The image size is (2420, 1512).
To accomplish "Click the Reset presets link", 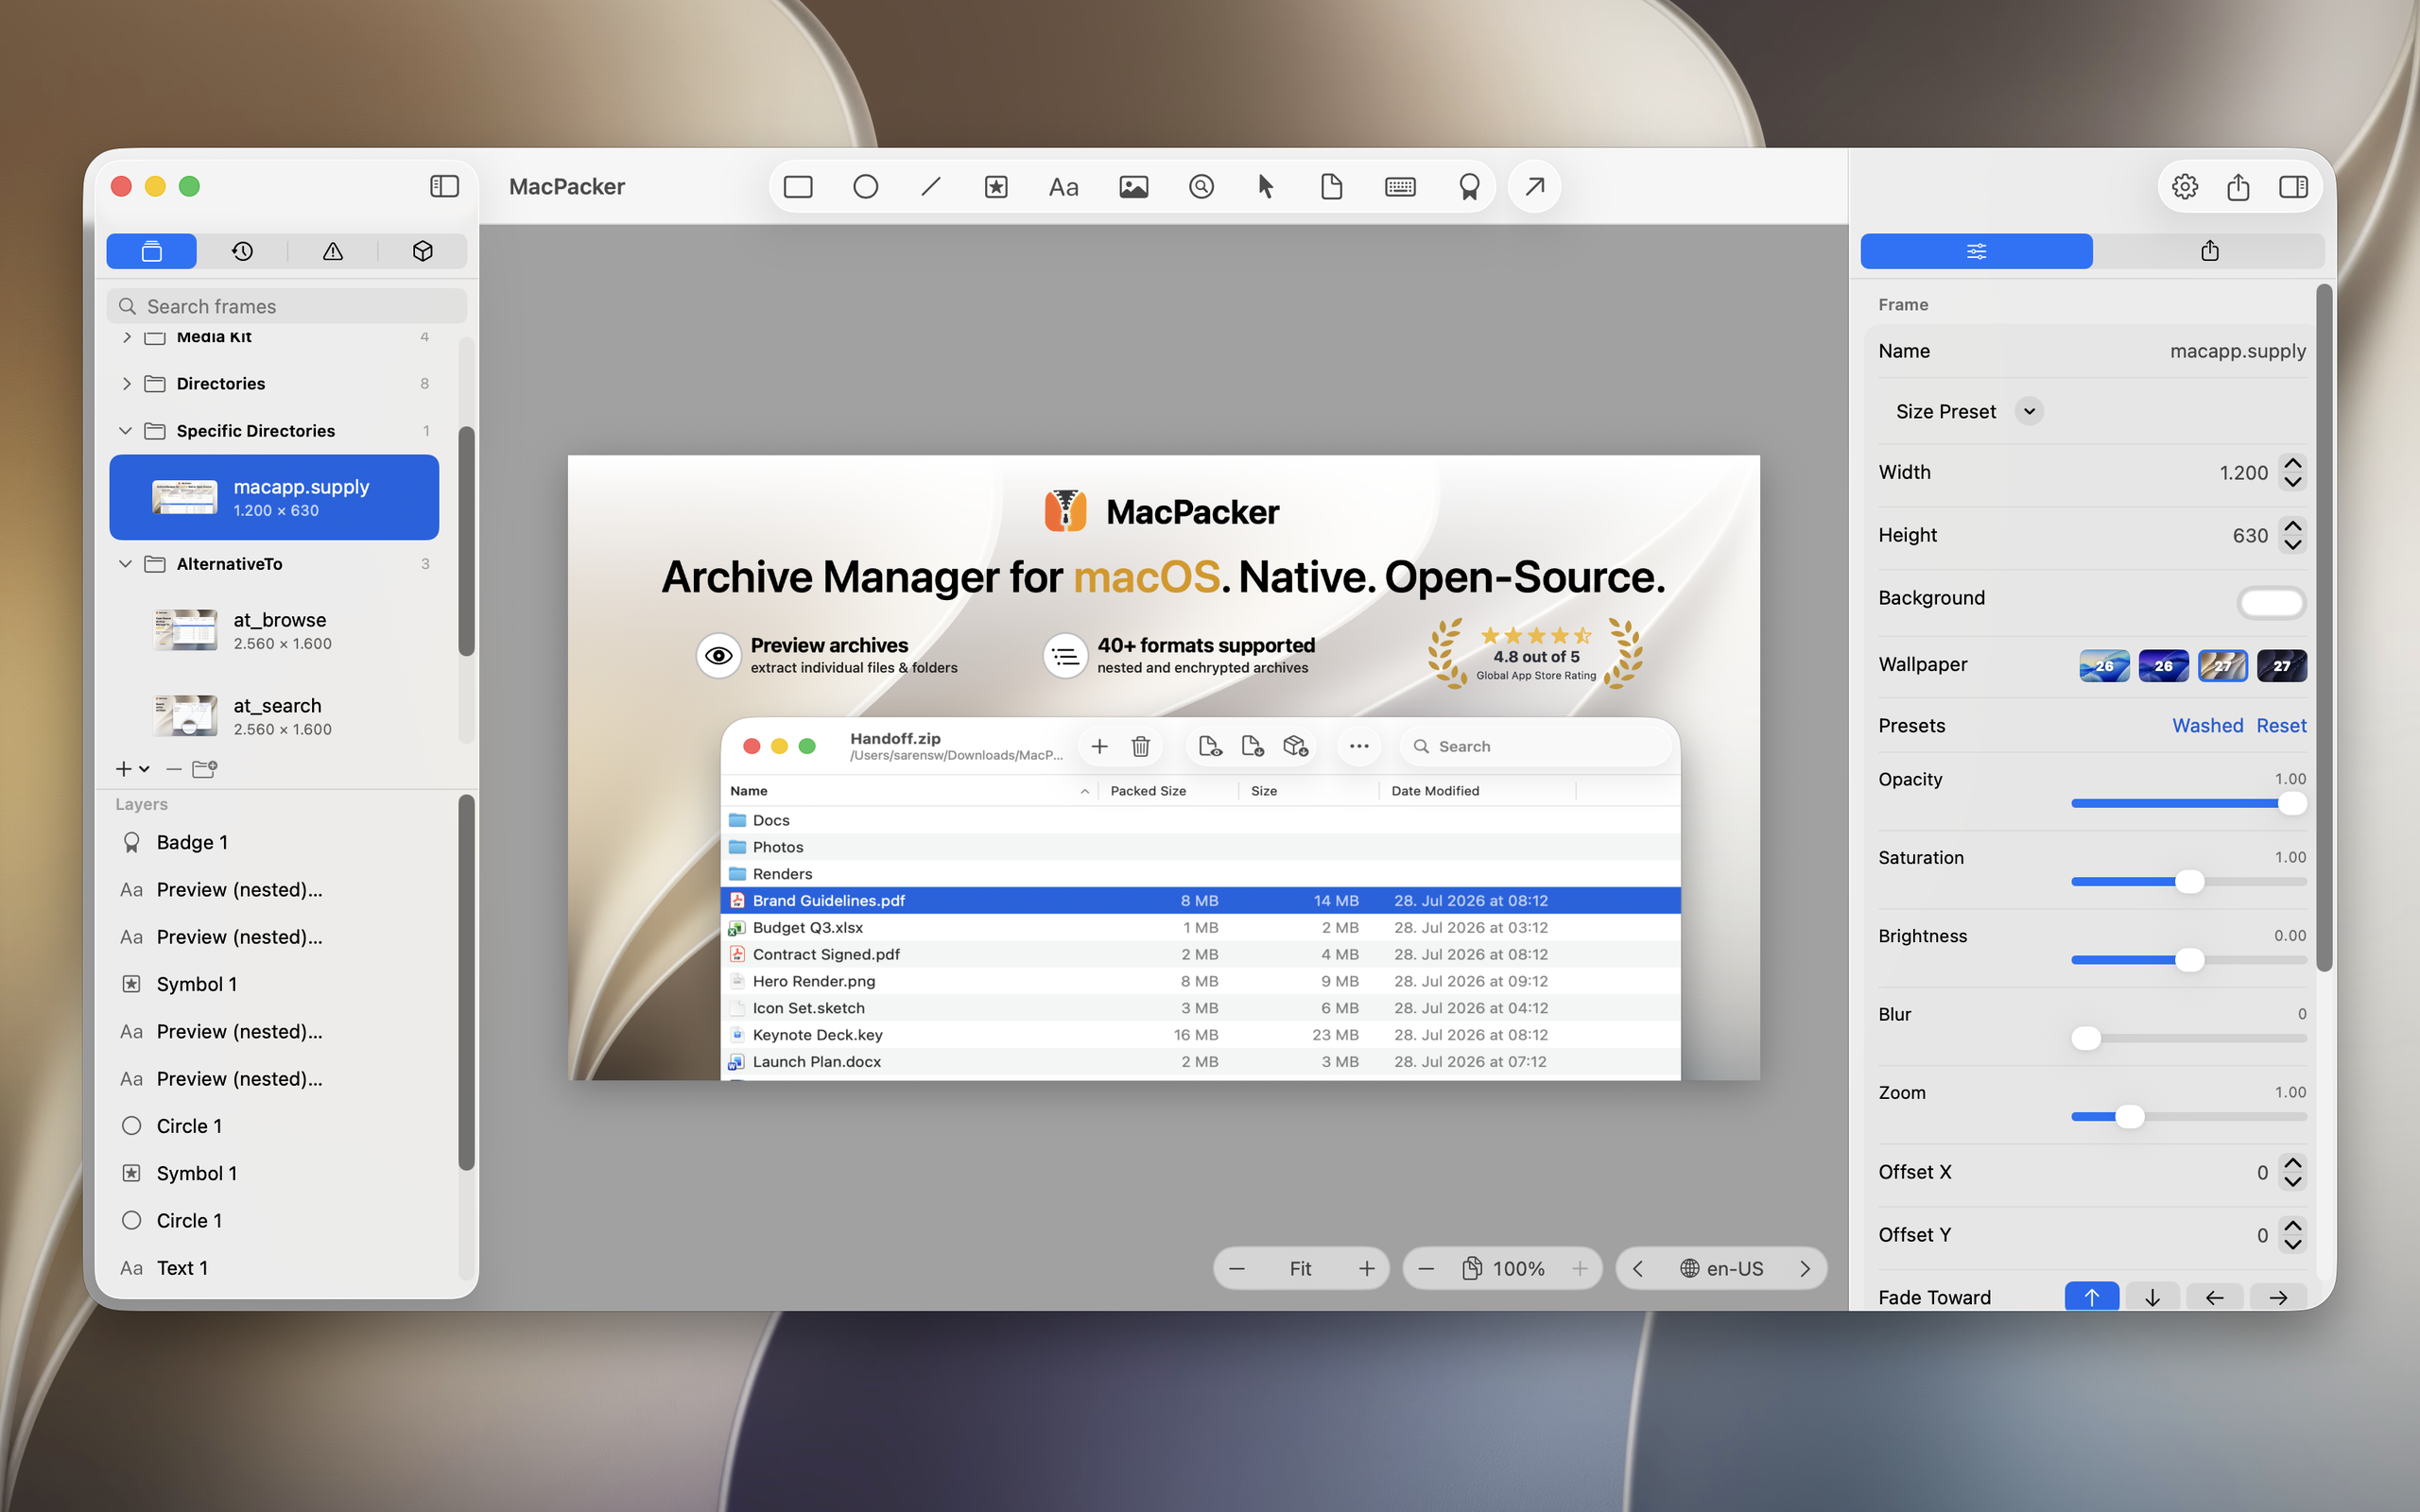I will coord(2281,726).
